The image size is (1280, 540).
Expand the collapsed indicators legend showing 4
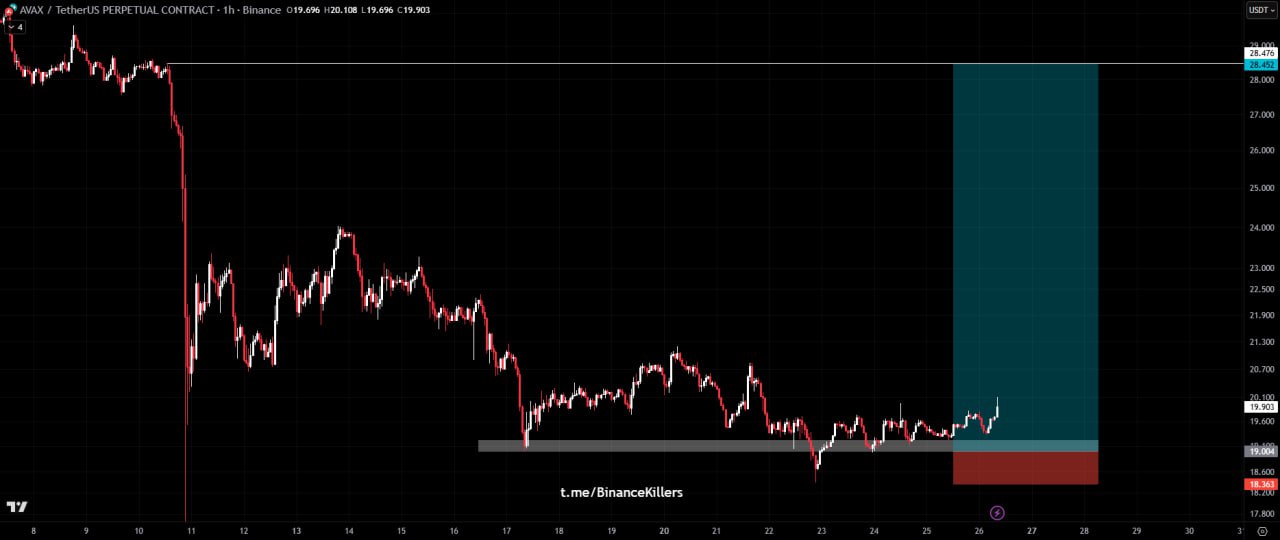pos(15,27)
